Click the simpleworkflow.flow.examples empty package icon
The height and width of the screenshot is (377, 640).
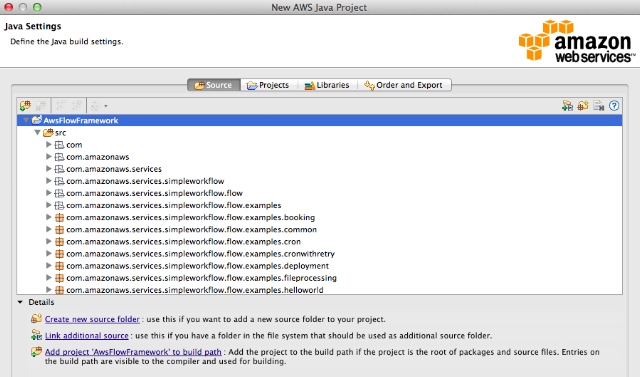[60, 205]
